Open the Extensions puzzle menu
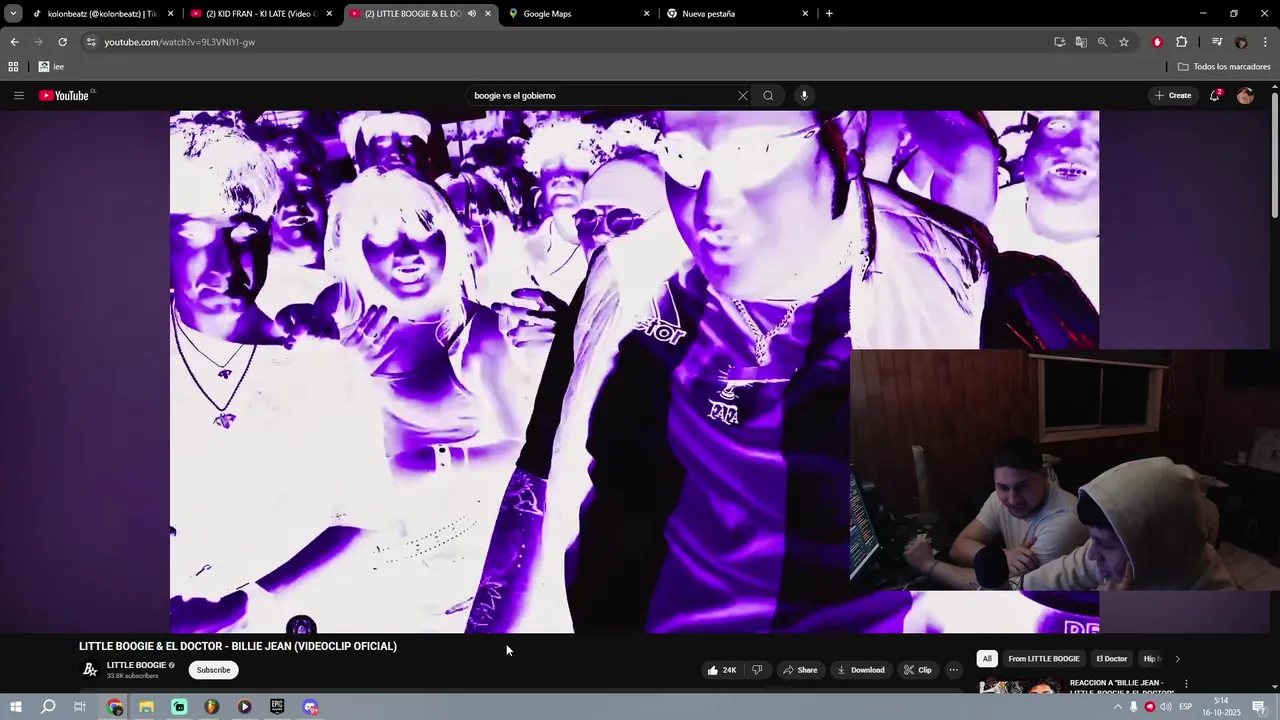 [x=1182, y=42]
